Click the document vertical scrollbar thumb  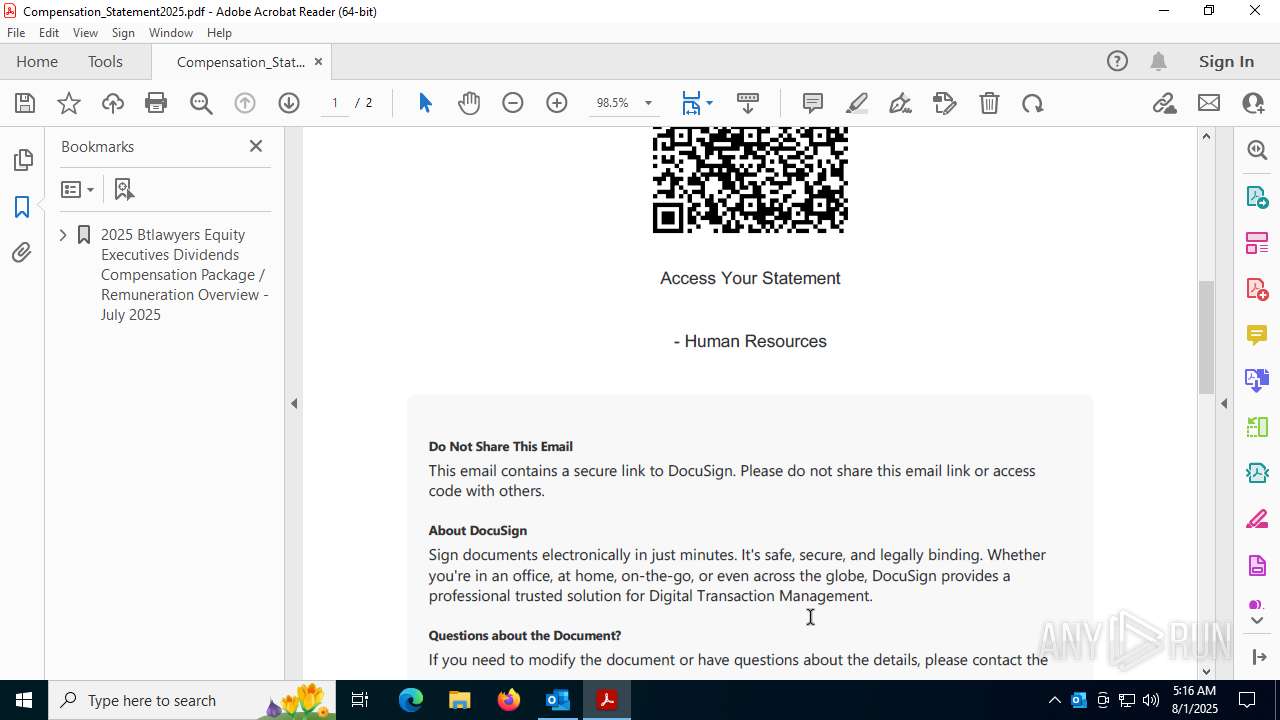point(1206,337)
